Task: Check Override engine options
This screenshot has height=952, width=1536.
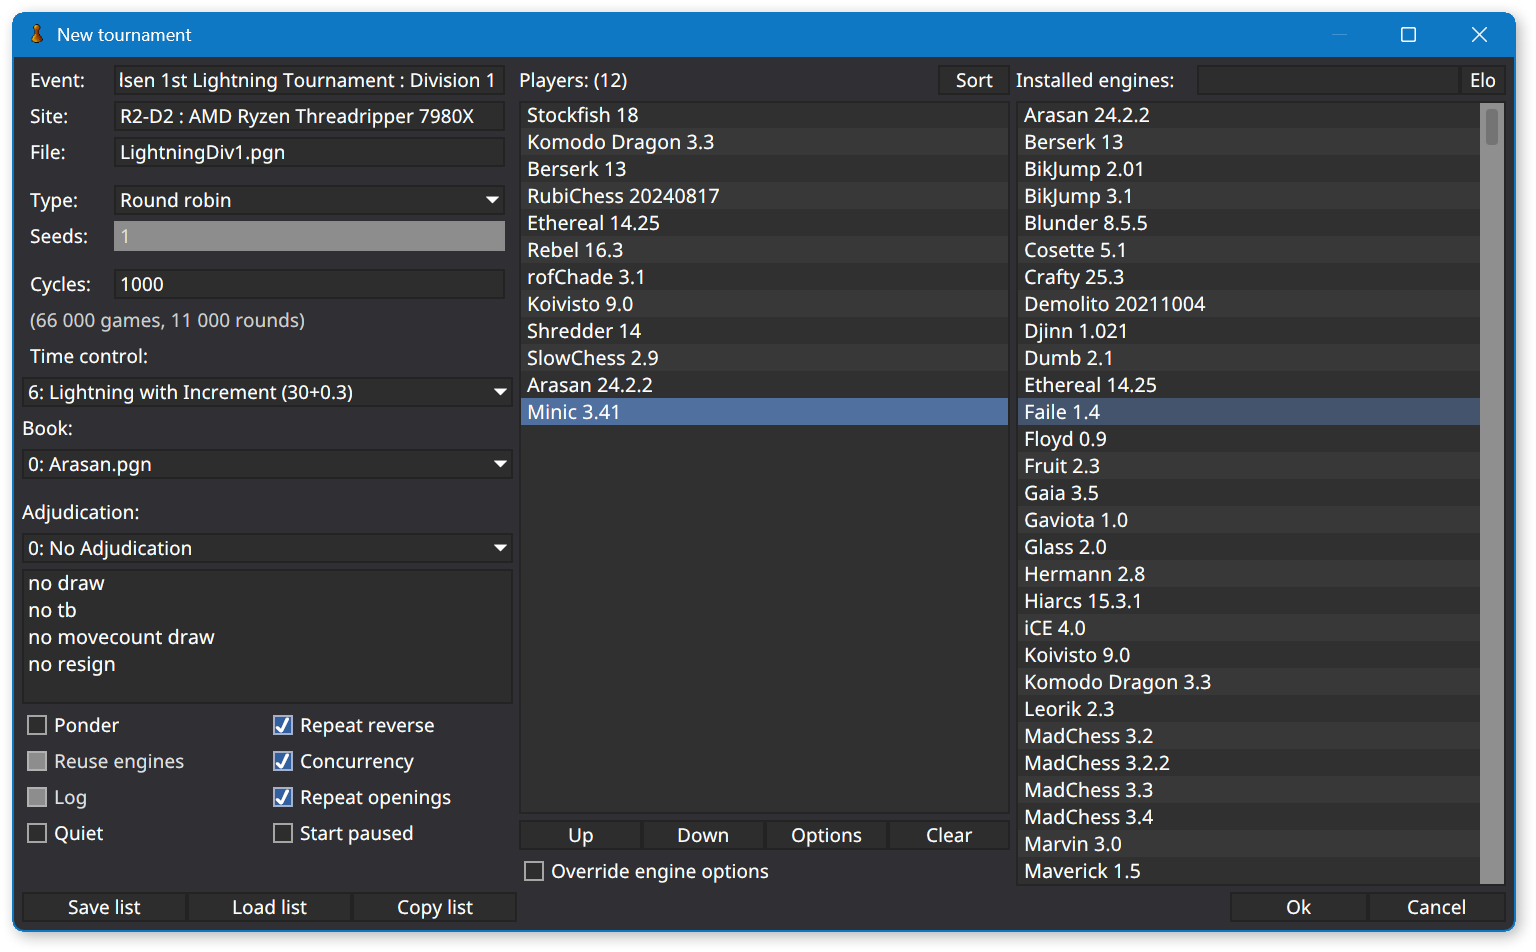Action: tap(534, 871)
